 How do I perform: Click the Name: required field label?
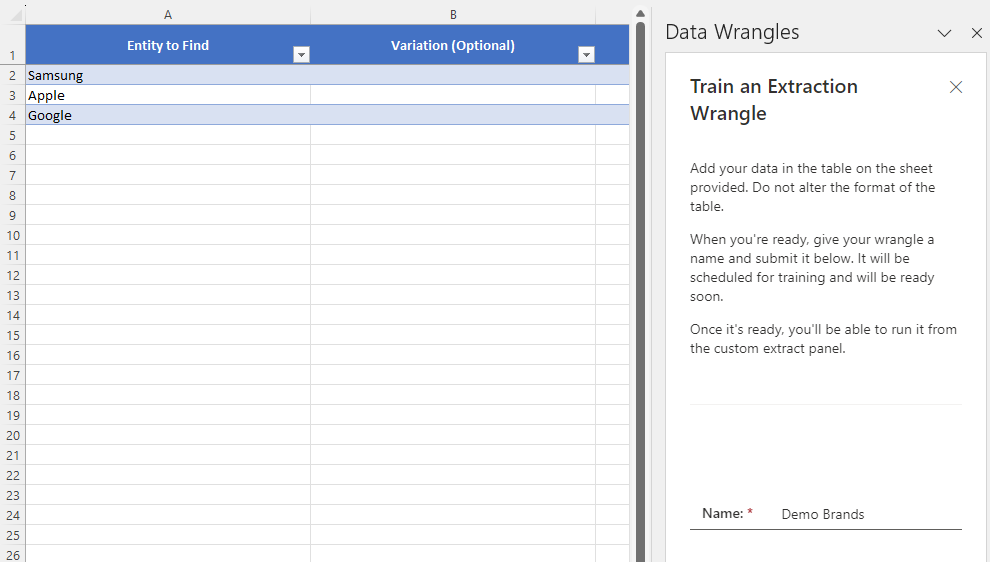pos(727,513)
